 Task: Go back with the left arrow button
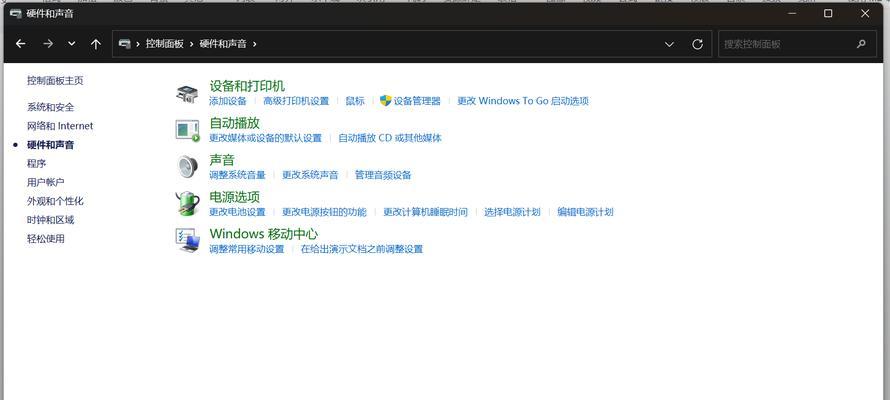click(x=21, y=44)
